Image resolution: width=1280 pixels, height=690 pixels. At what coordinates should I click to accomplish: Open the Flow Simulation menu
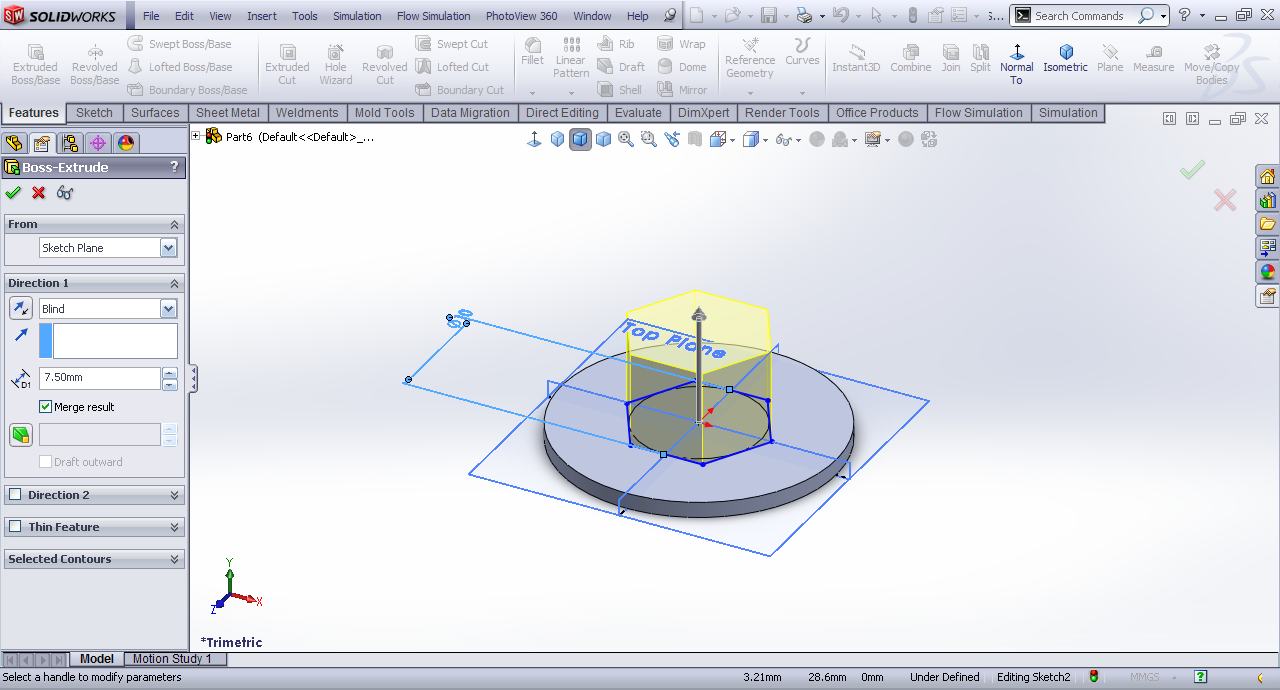tap(433, 16)
